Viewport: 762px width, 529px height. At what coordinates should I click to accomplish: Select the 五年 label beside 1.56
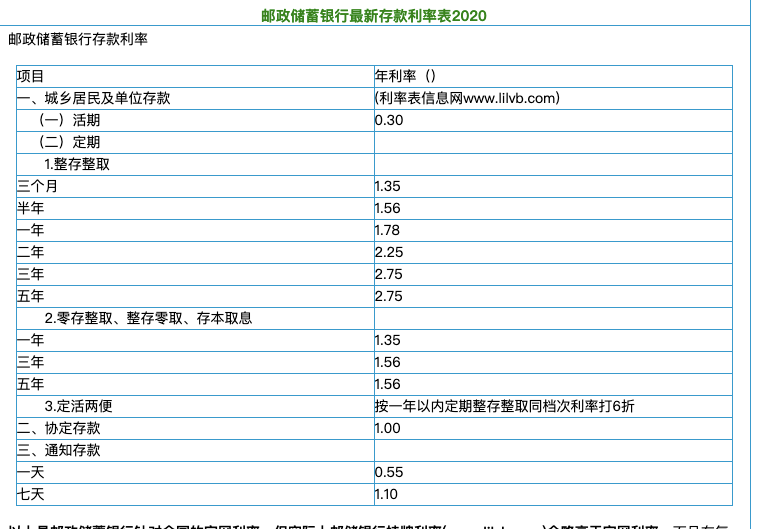point(30,384)
